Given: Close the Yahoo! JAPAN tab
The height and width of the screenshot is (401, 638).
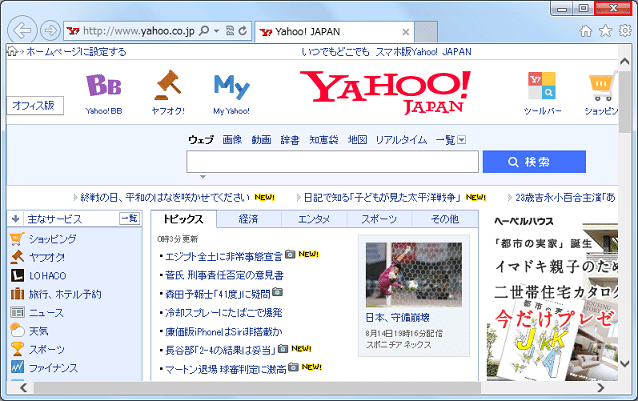Looking at the screenshot, I should (405, 32).
